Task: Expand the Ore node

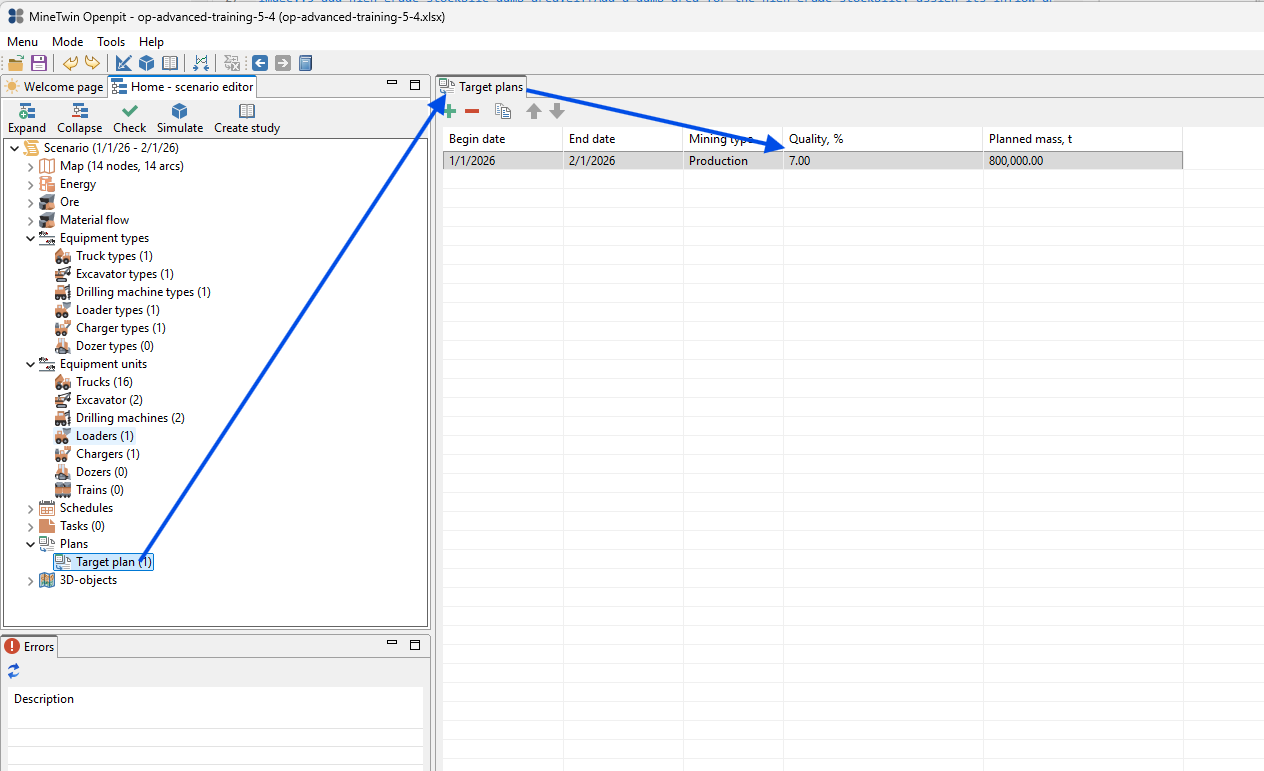Action: [30, 202]
